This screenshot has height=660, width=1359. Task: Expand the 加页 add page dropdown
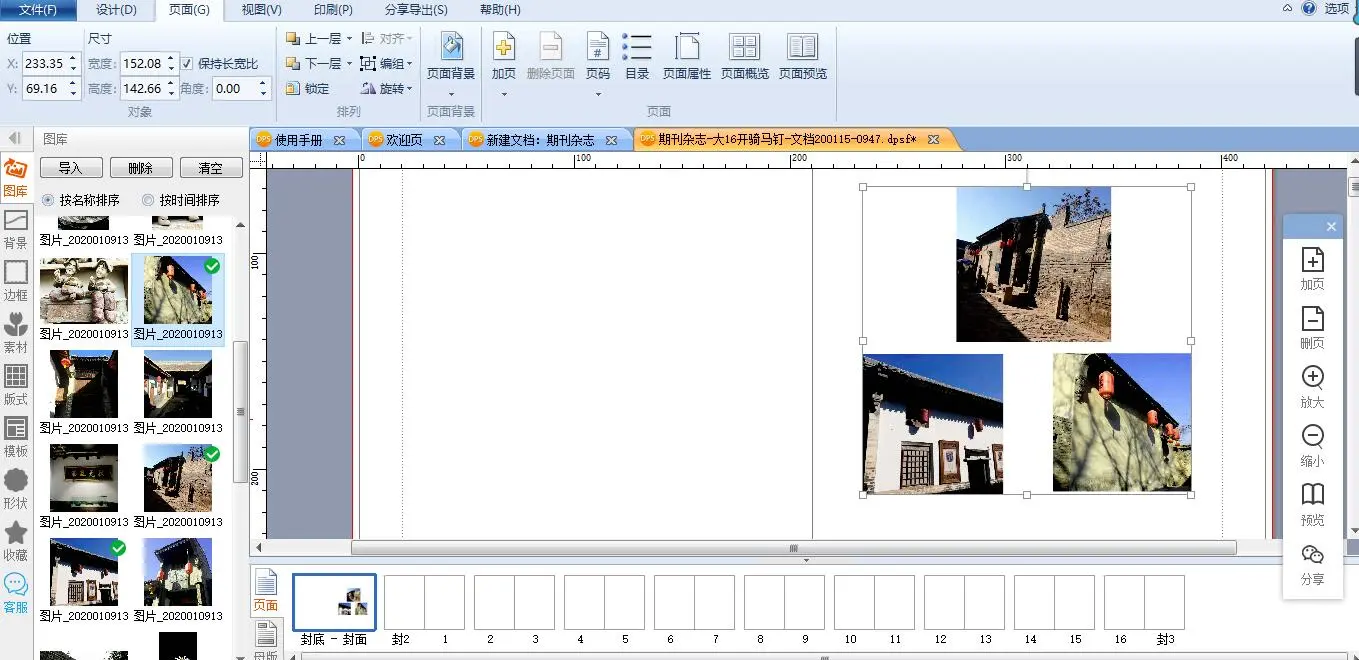(504, 95)
